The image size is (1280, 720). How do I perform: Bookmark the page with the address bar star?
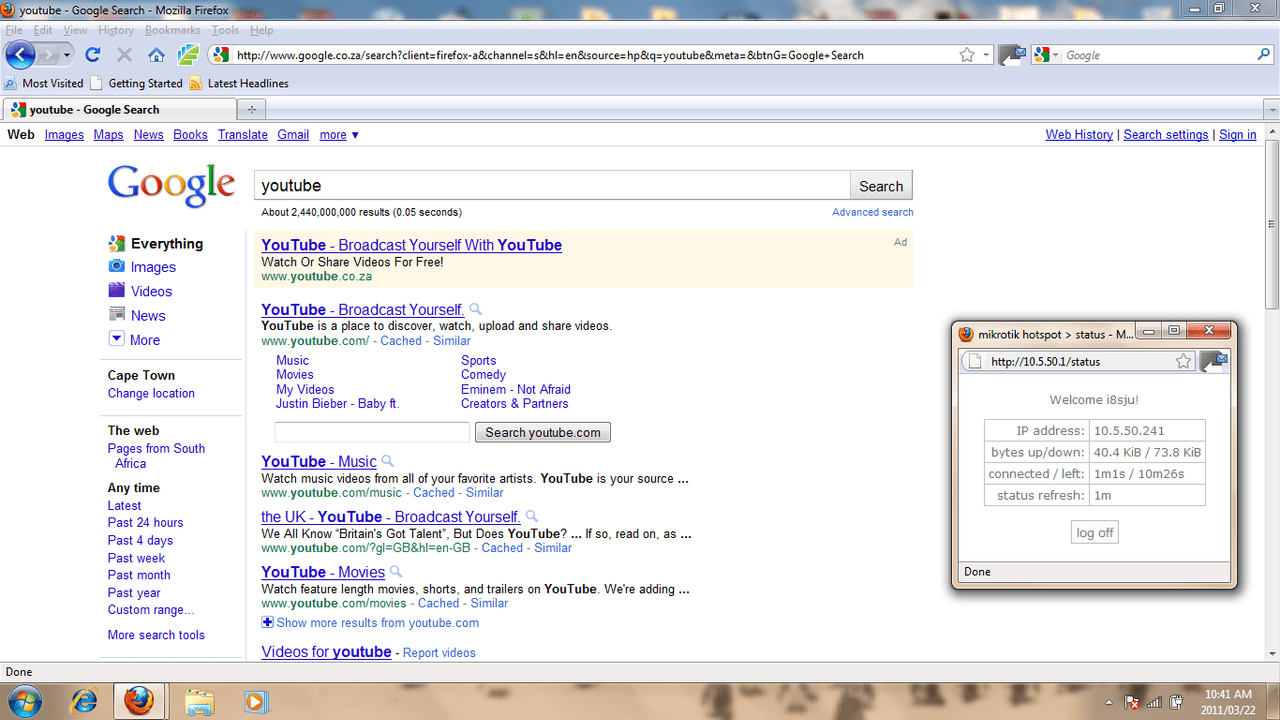point(967,55)
